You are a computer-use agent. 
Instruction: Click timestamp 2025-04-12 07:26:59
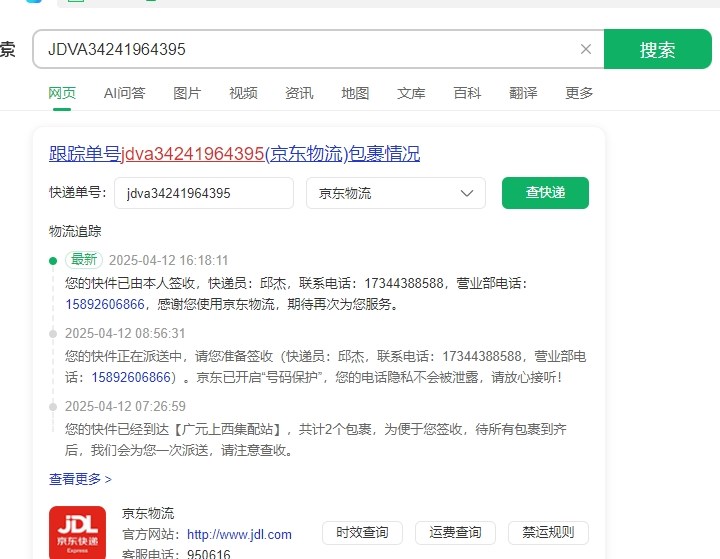(x=125, y=406)
